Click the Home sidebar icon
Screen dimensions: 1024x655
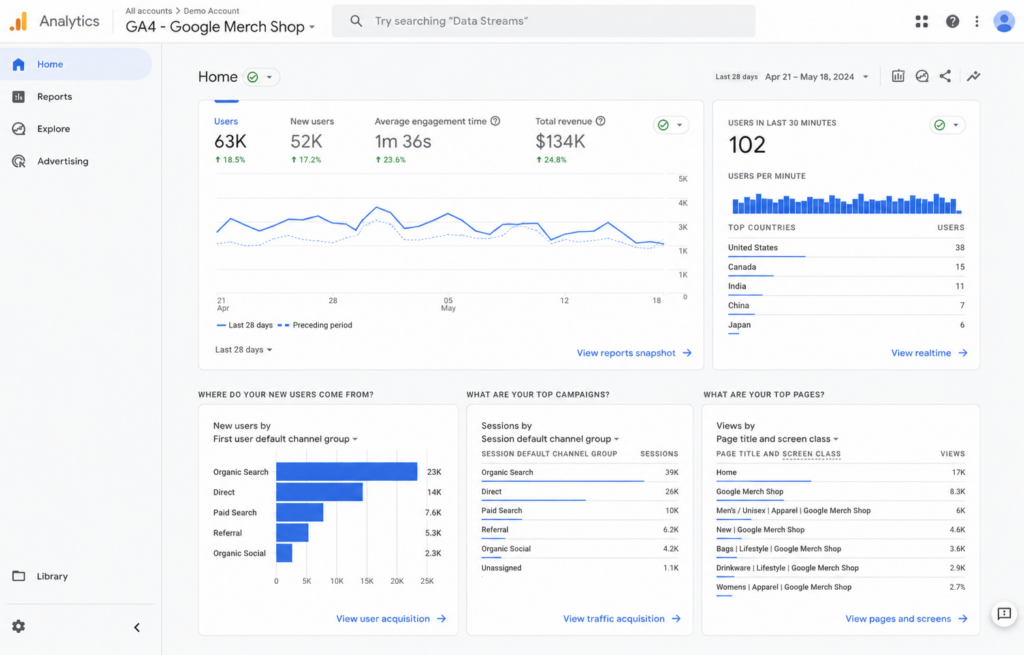[x=18, y=64]
